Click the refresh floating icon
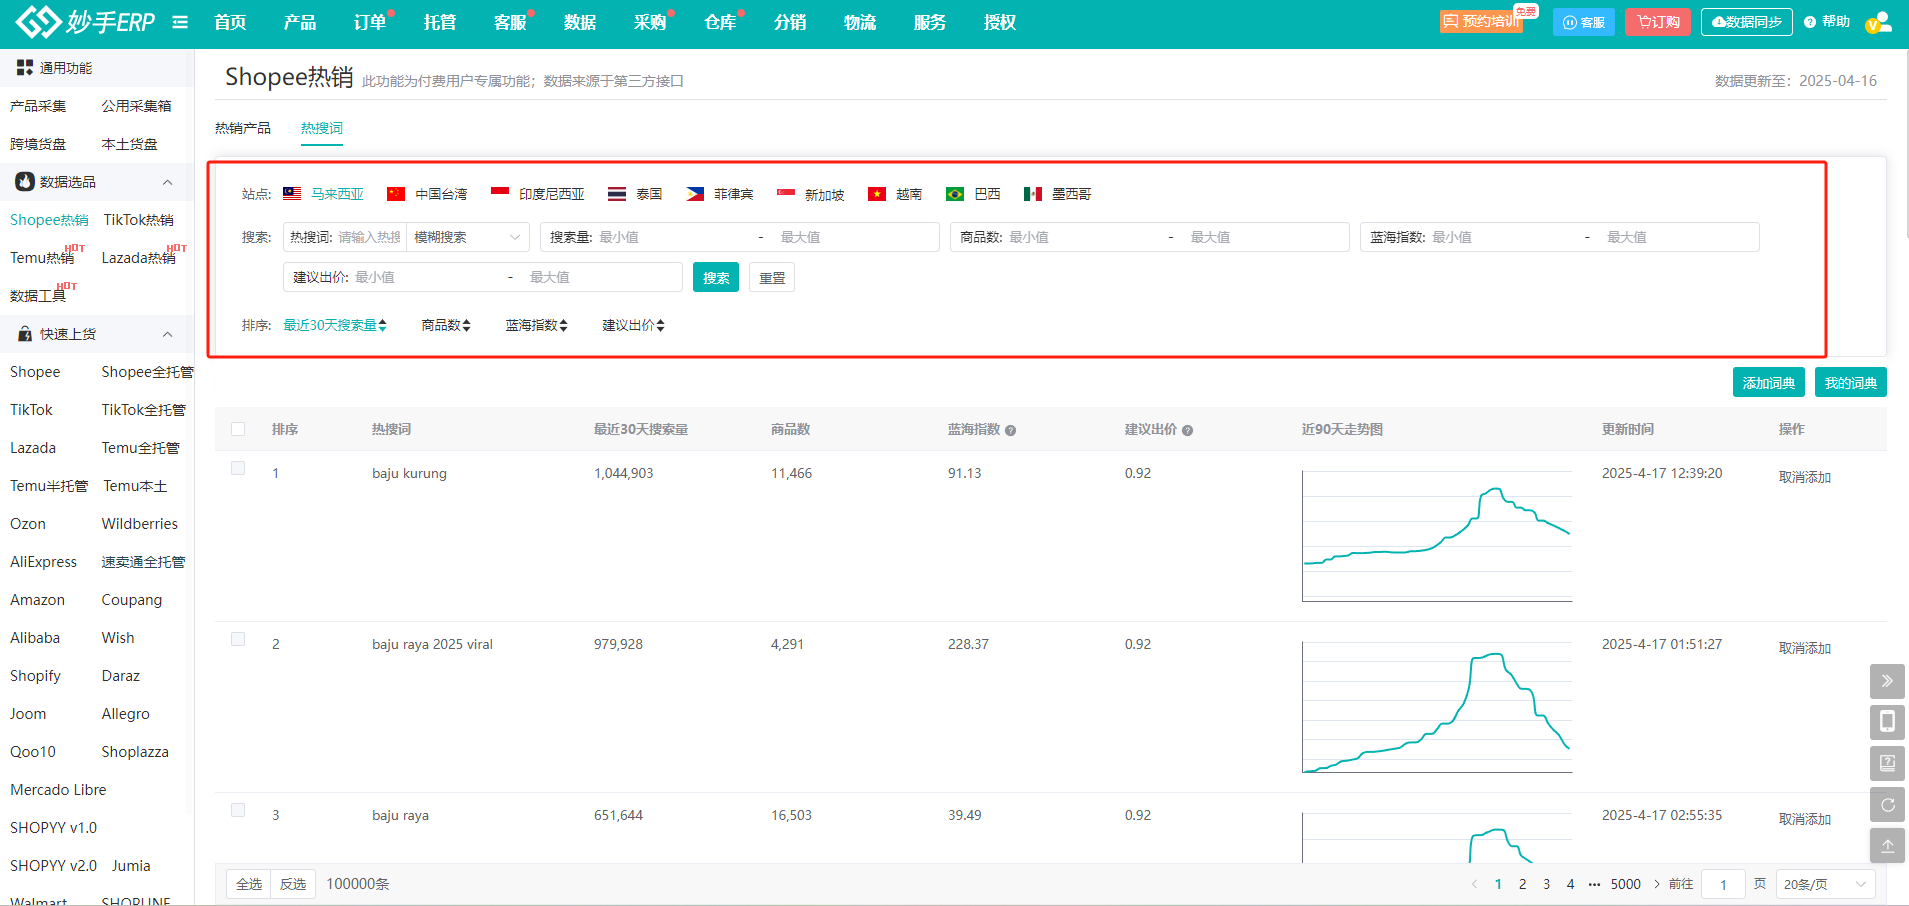The width and height of the screenshot is (1909, 906). point(1887,804)
